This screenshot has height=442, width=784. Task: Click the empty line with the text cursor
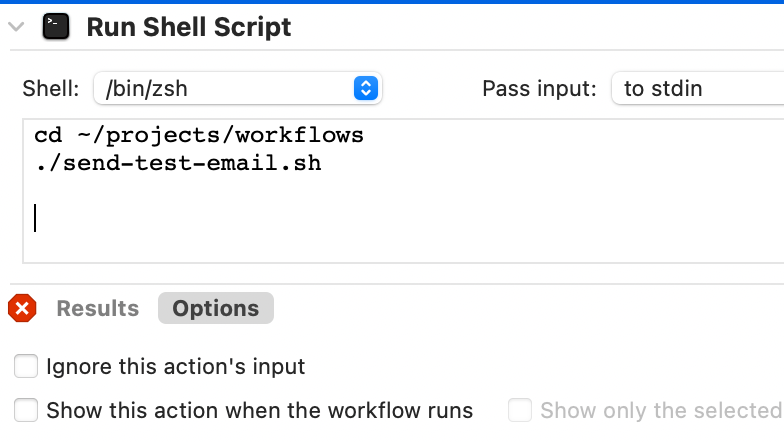coord(200,218)
